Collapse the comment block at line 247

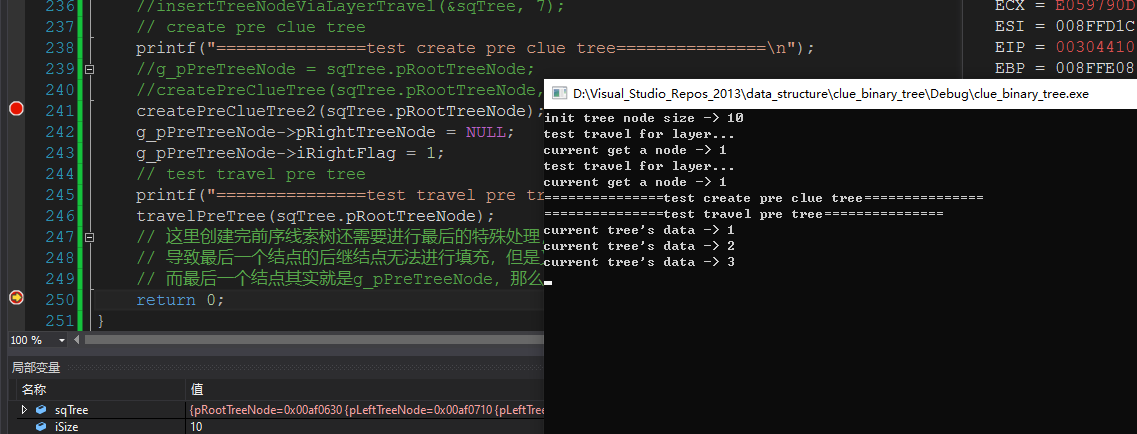(x=89, y=237)
